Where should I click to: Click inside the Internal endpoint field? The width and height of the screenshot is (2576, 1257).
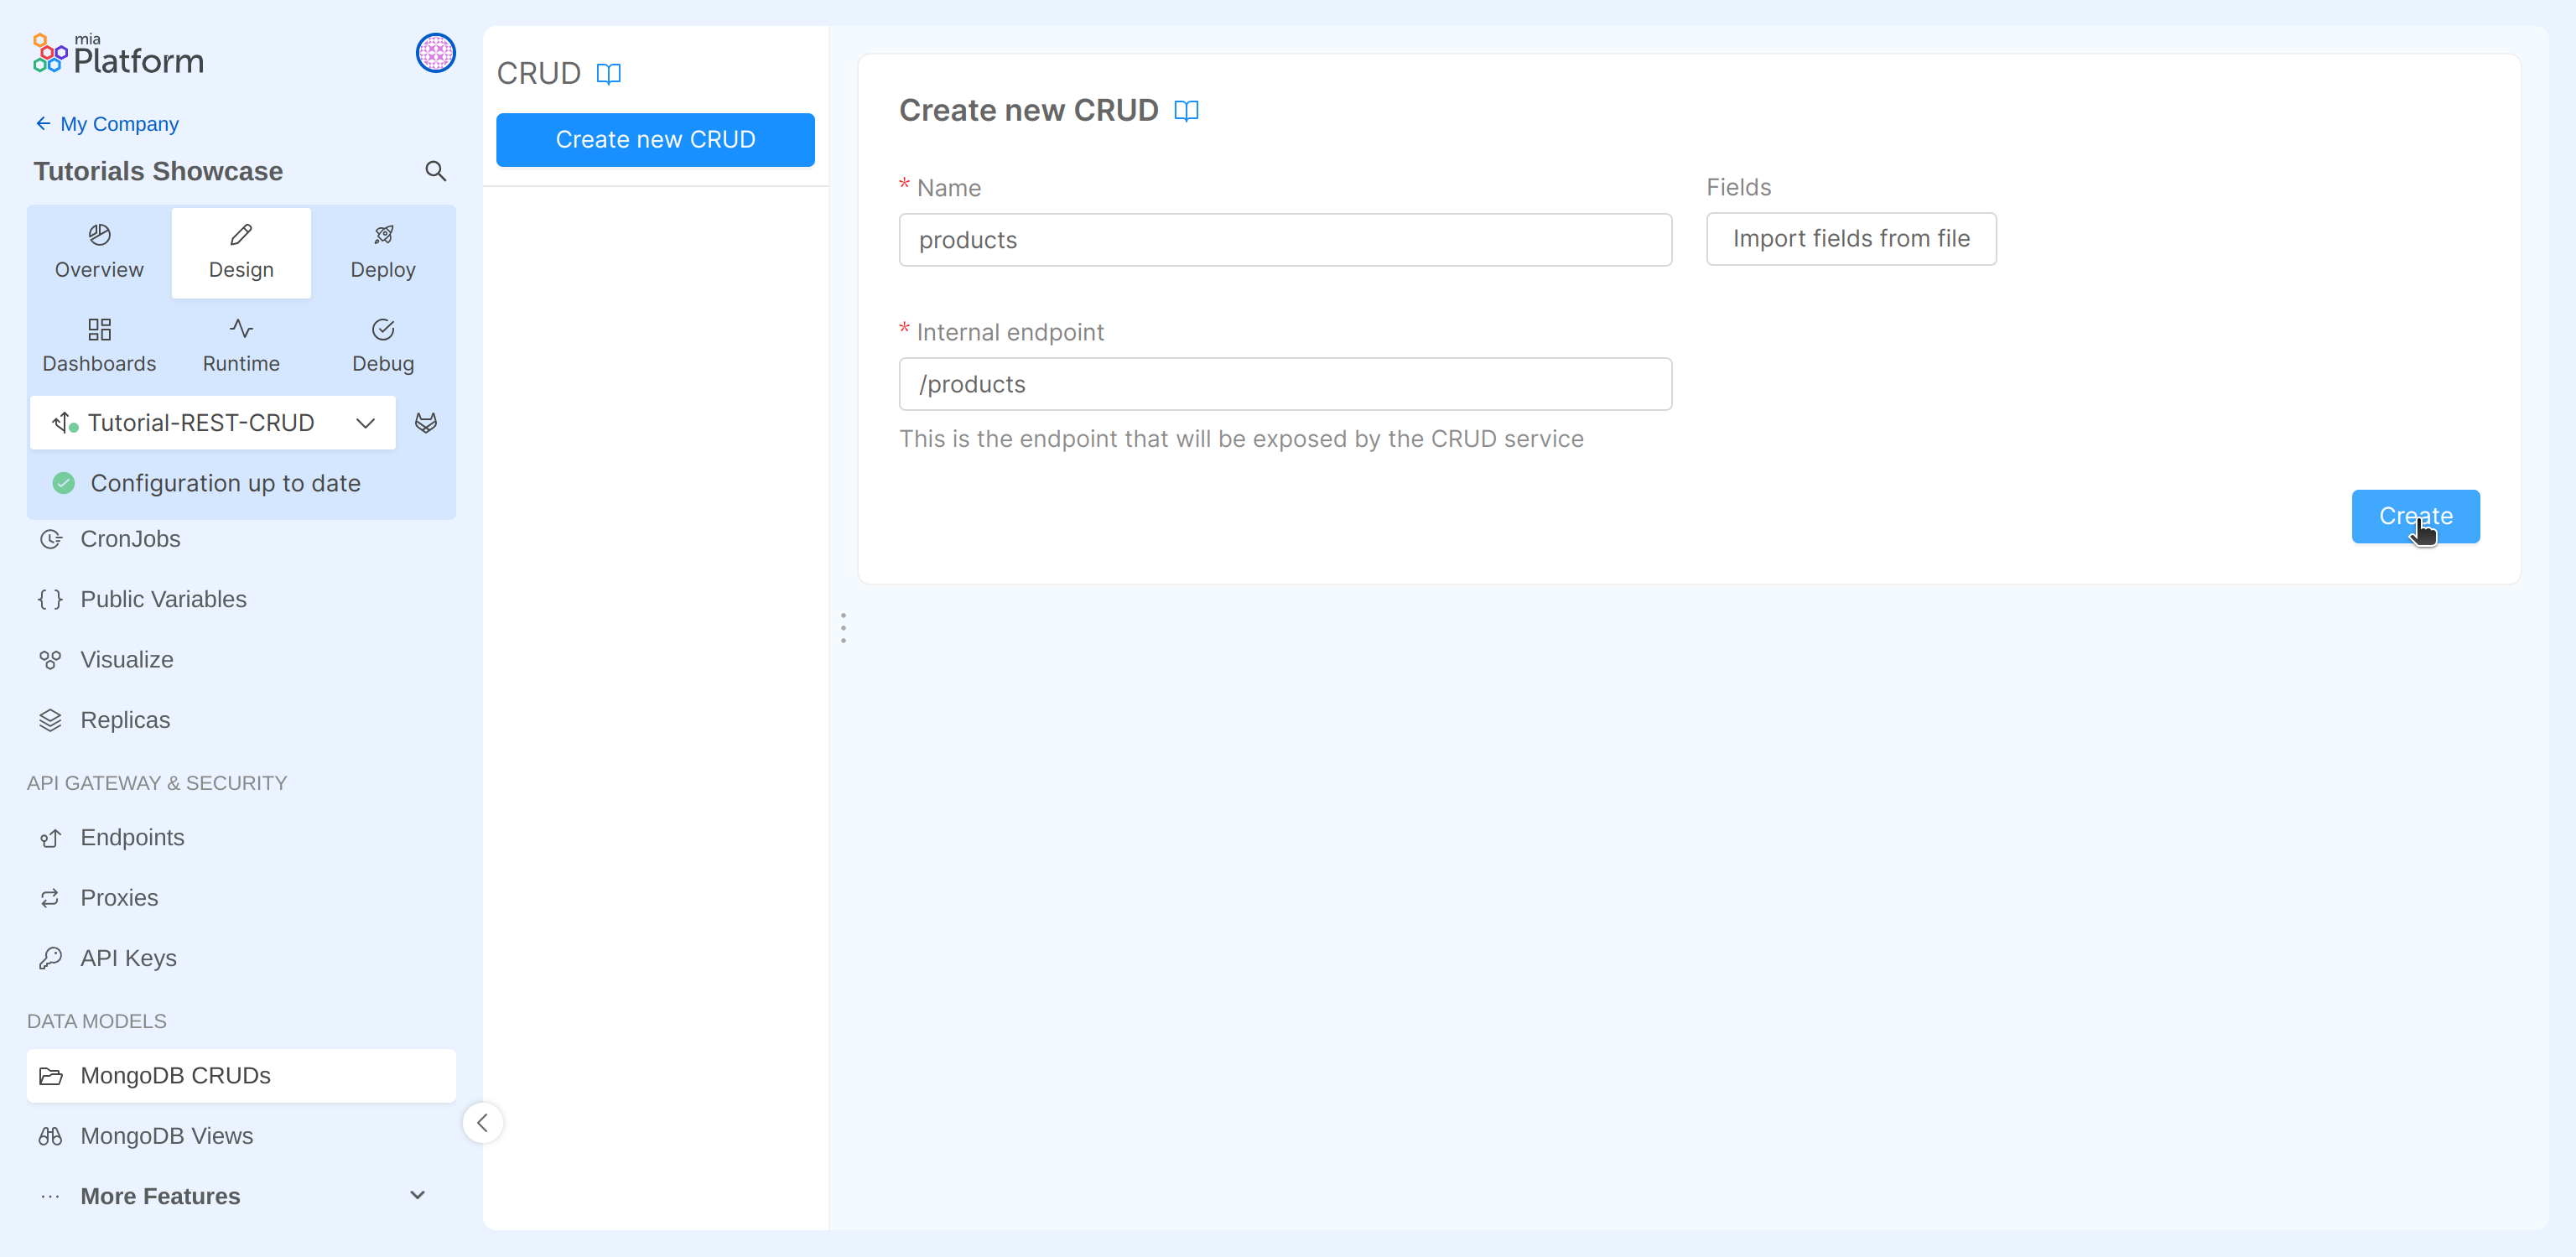[1284, 384]
